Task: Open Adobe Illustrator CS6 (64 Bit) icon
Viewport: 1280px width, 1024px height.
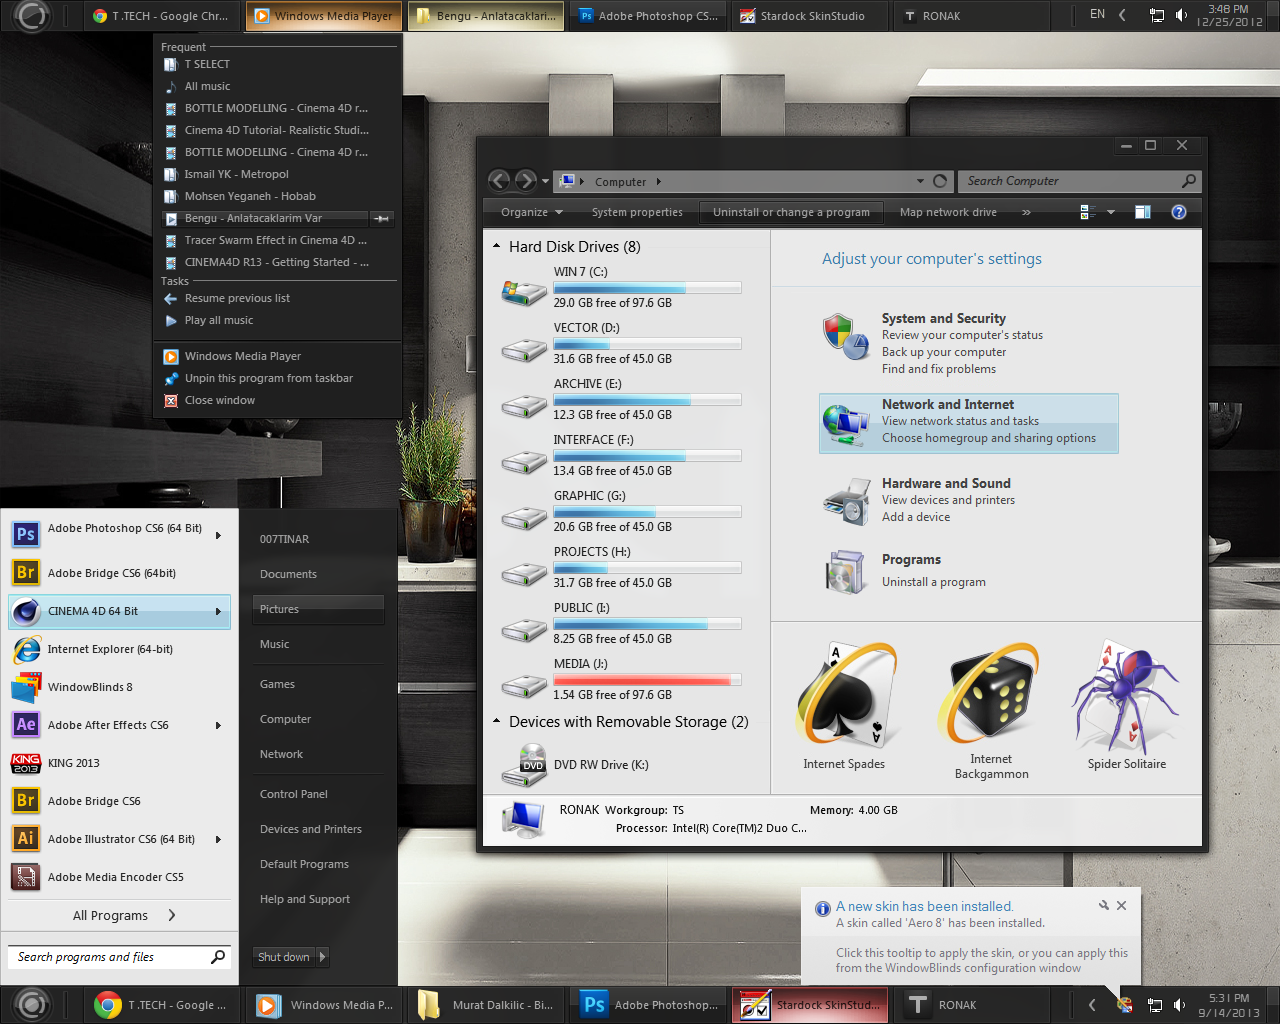Action: point(26,839)
